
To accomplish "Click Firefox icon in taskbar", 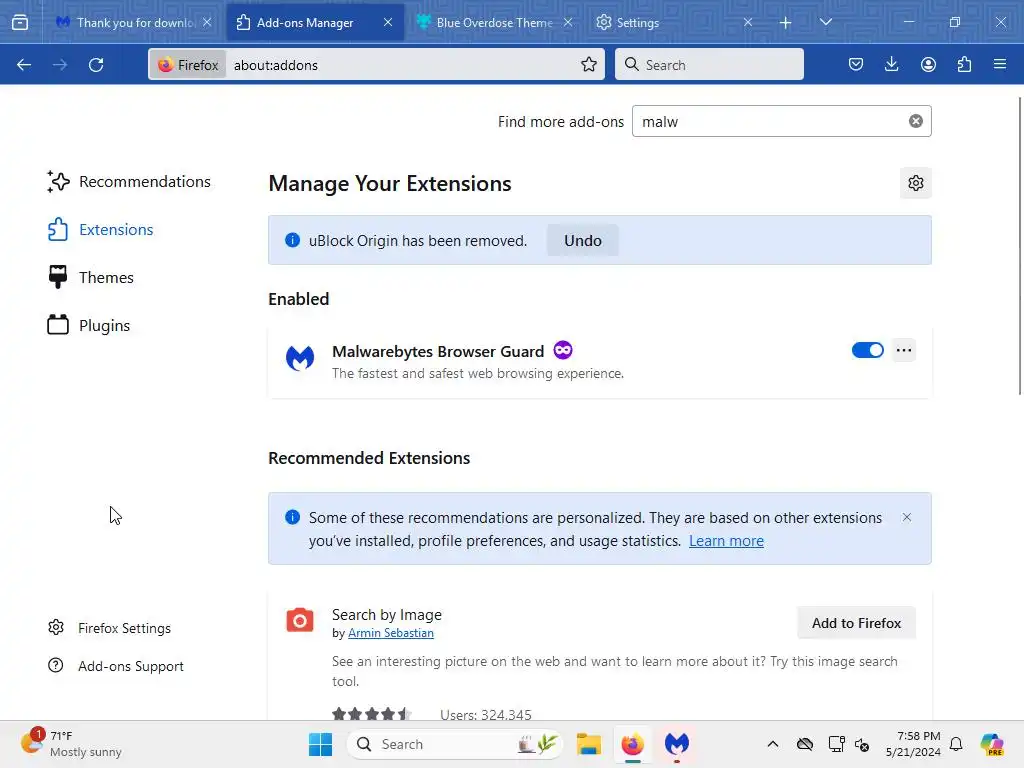I will (632, 744).
